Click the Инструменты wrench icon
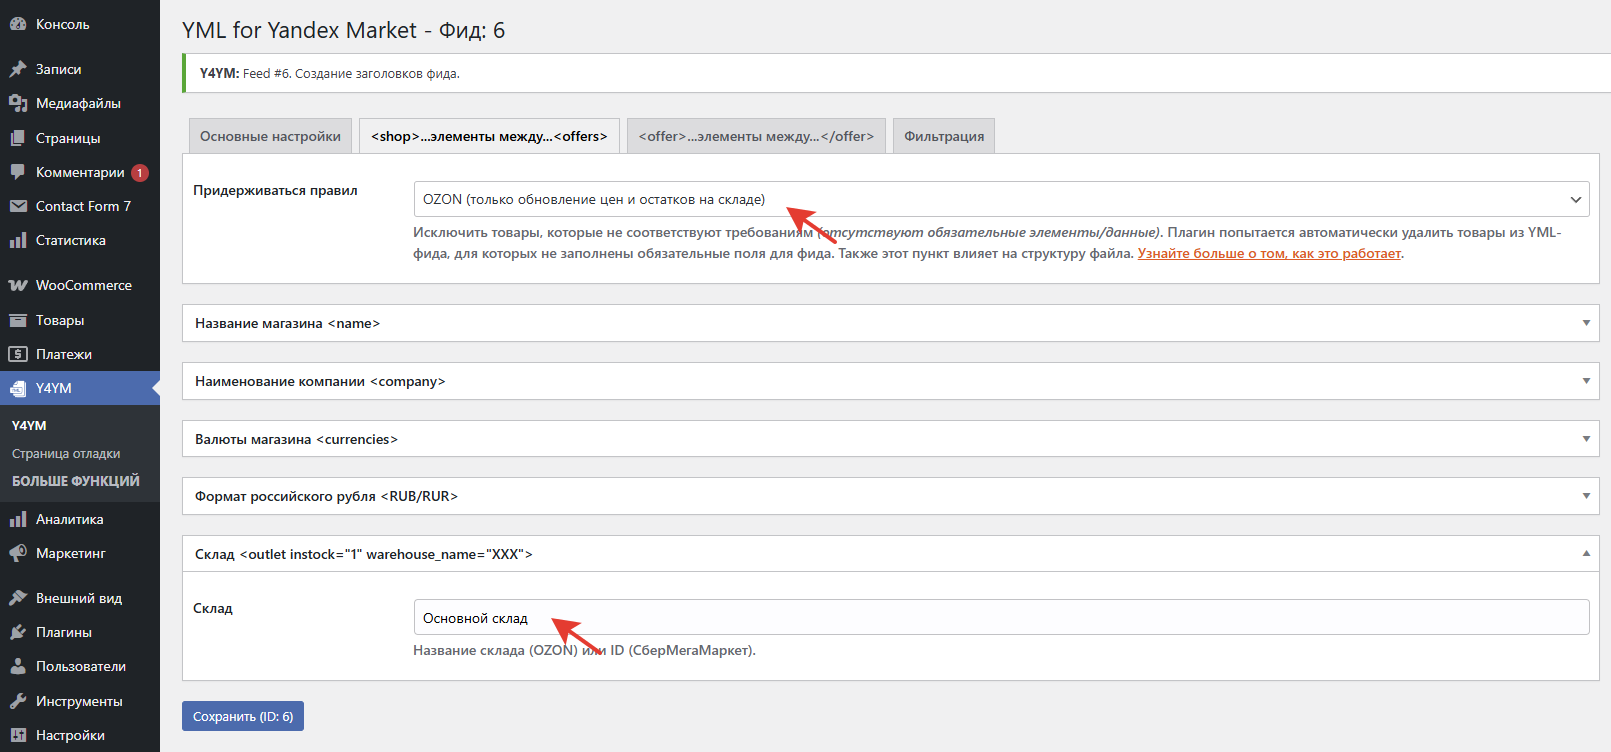 coord(18,701)
